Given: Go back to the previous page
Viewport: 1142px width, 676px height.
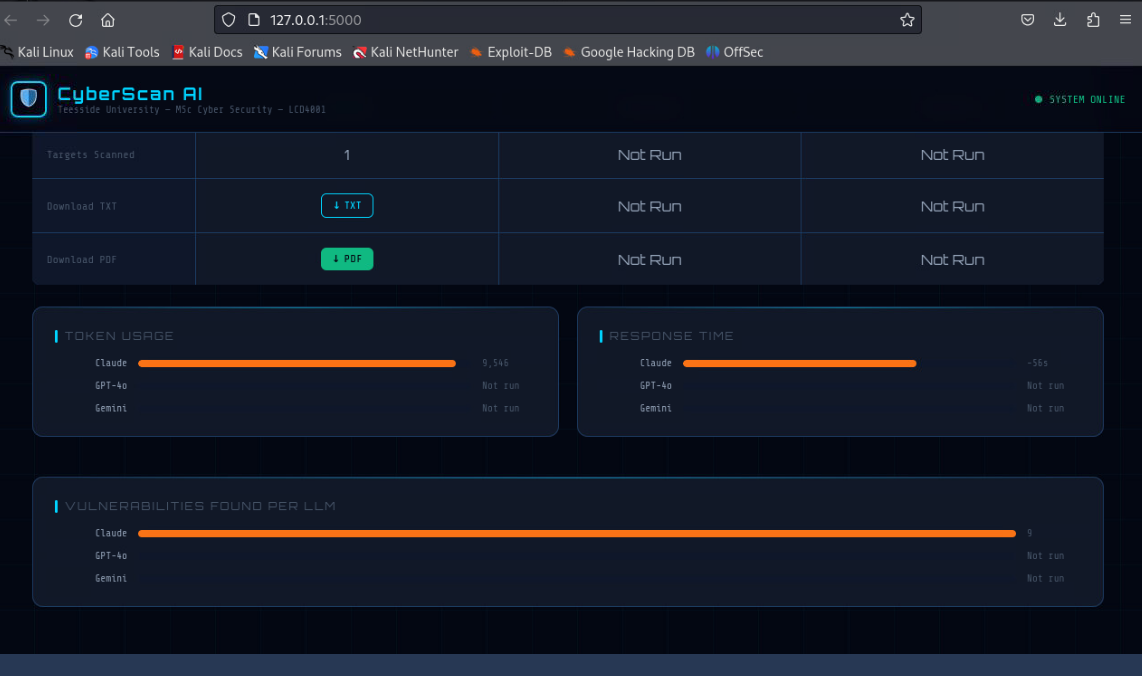Looking at the screenshot, I should point(11,20).
